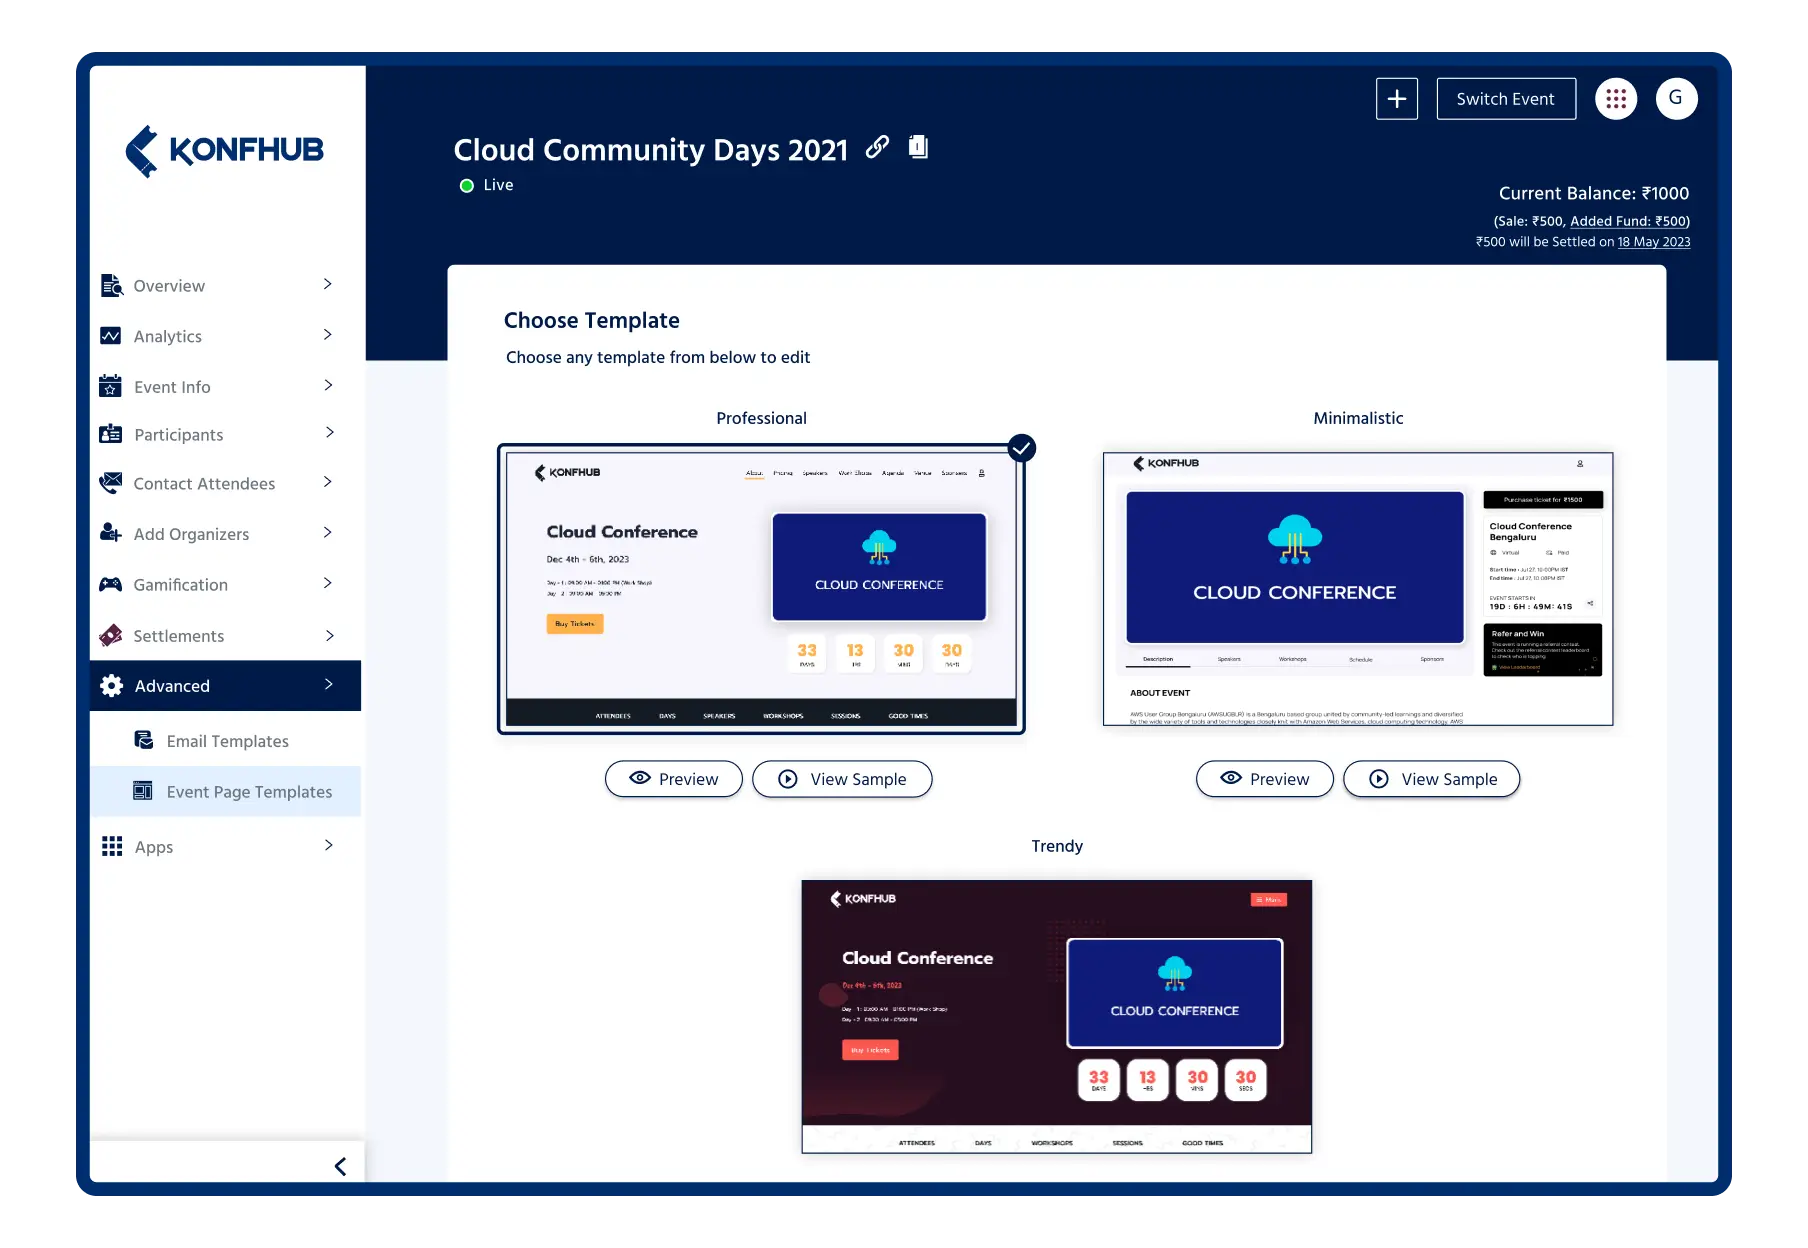Click the Current Balance: ₹1000 text

pyautogui.click(x=1593, y=193)
